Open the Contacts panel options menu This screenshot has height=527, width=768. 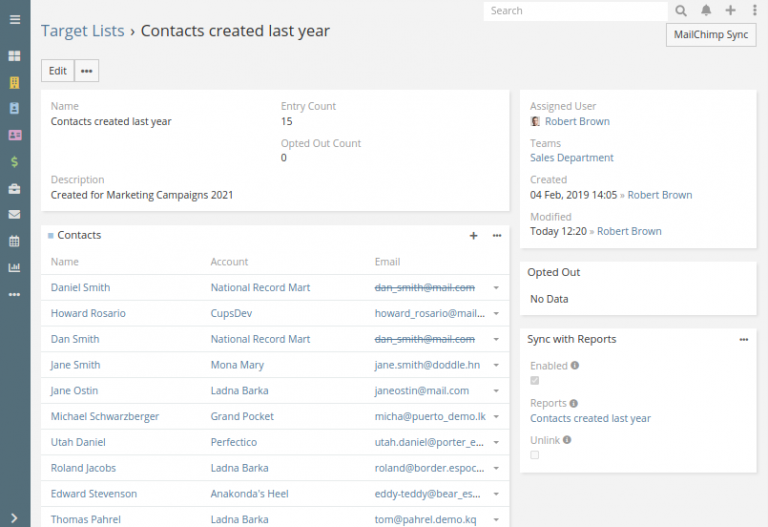497,236
